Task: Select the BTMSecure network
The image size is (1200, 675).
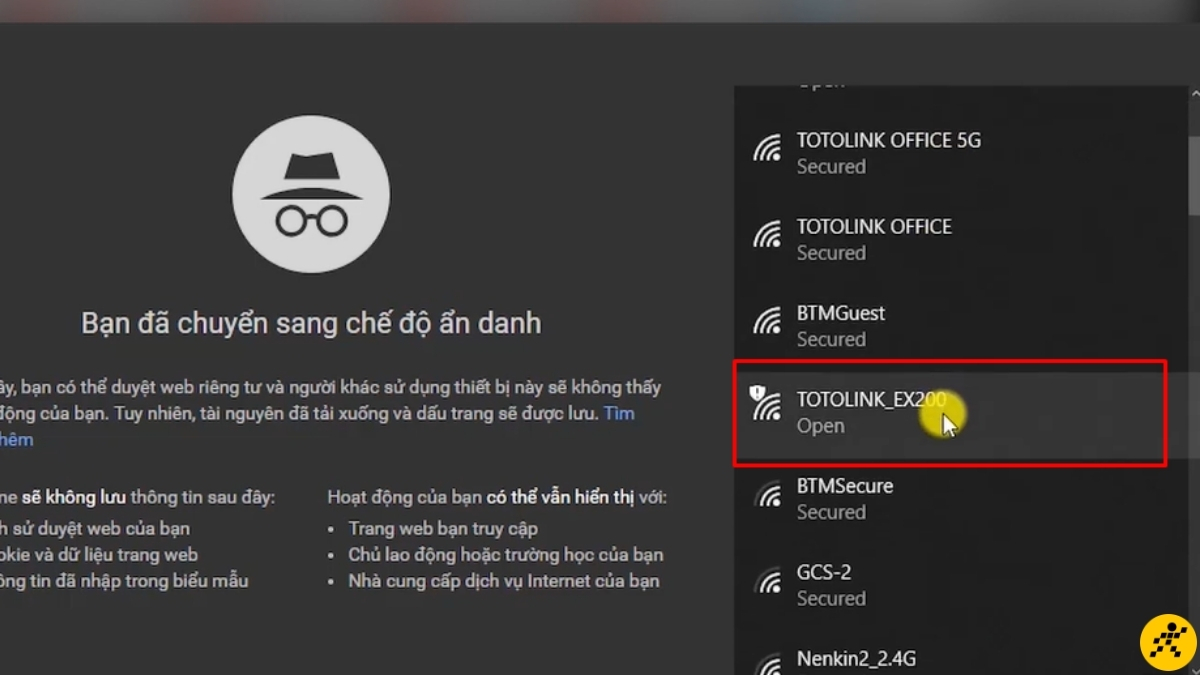Action: coord(960,498)
